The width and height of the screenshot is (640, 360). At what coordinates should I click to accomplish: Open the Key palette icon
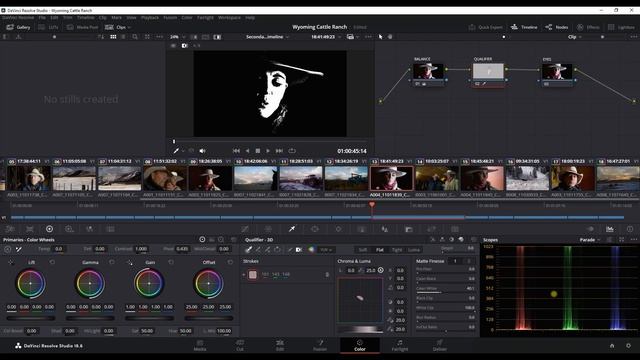click(x=409, y=229)
